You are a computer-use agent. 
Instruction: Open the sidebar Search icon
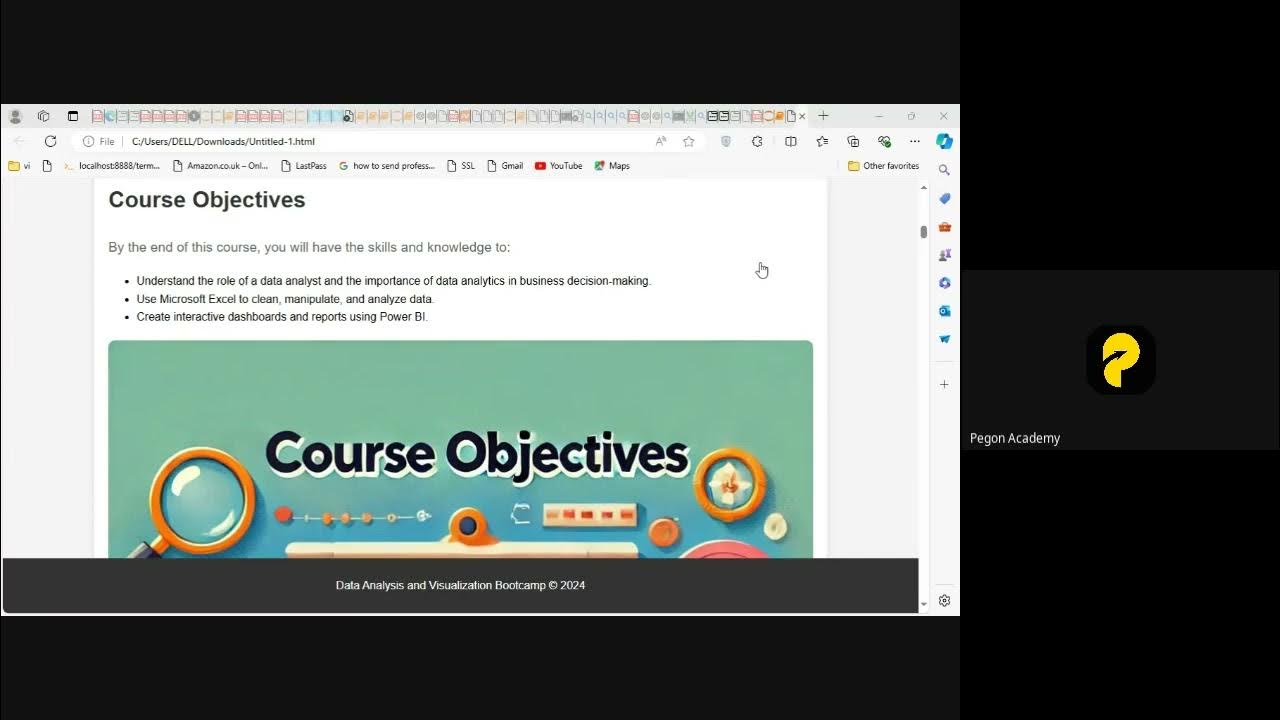point(944,170)
